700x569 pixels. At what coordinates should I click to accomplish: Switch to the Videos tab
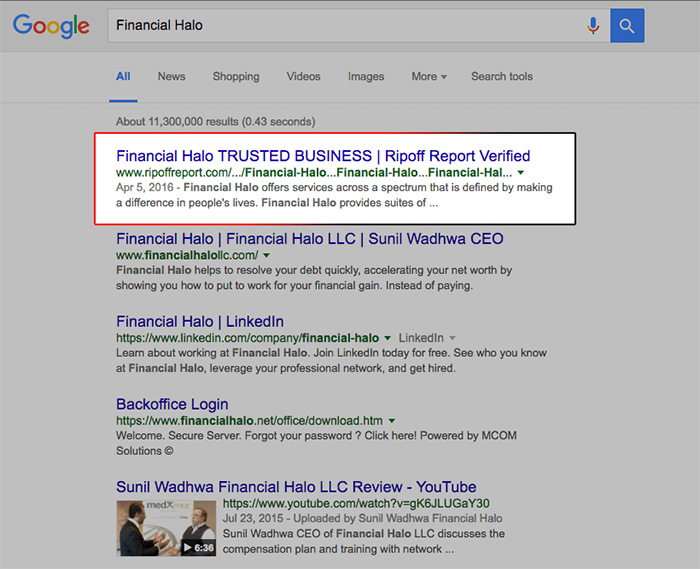(x=303, y=76)
